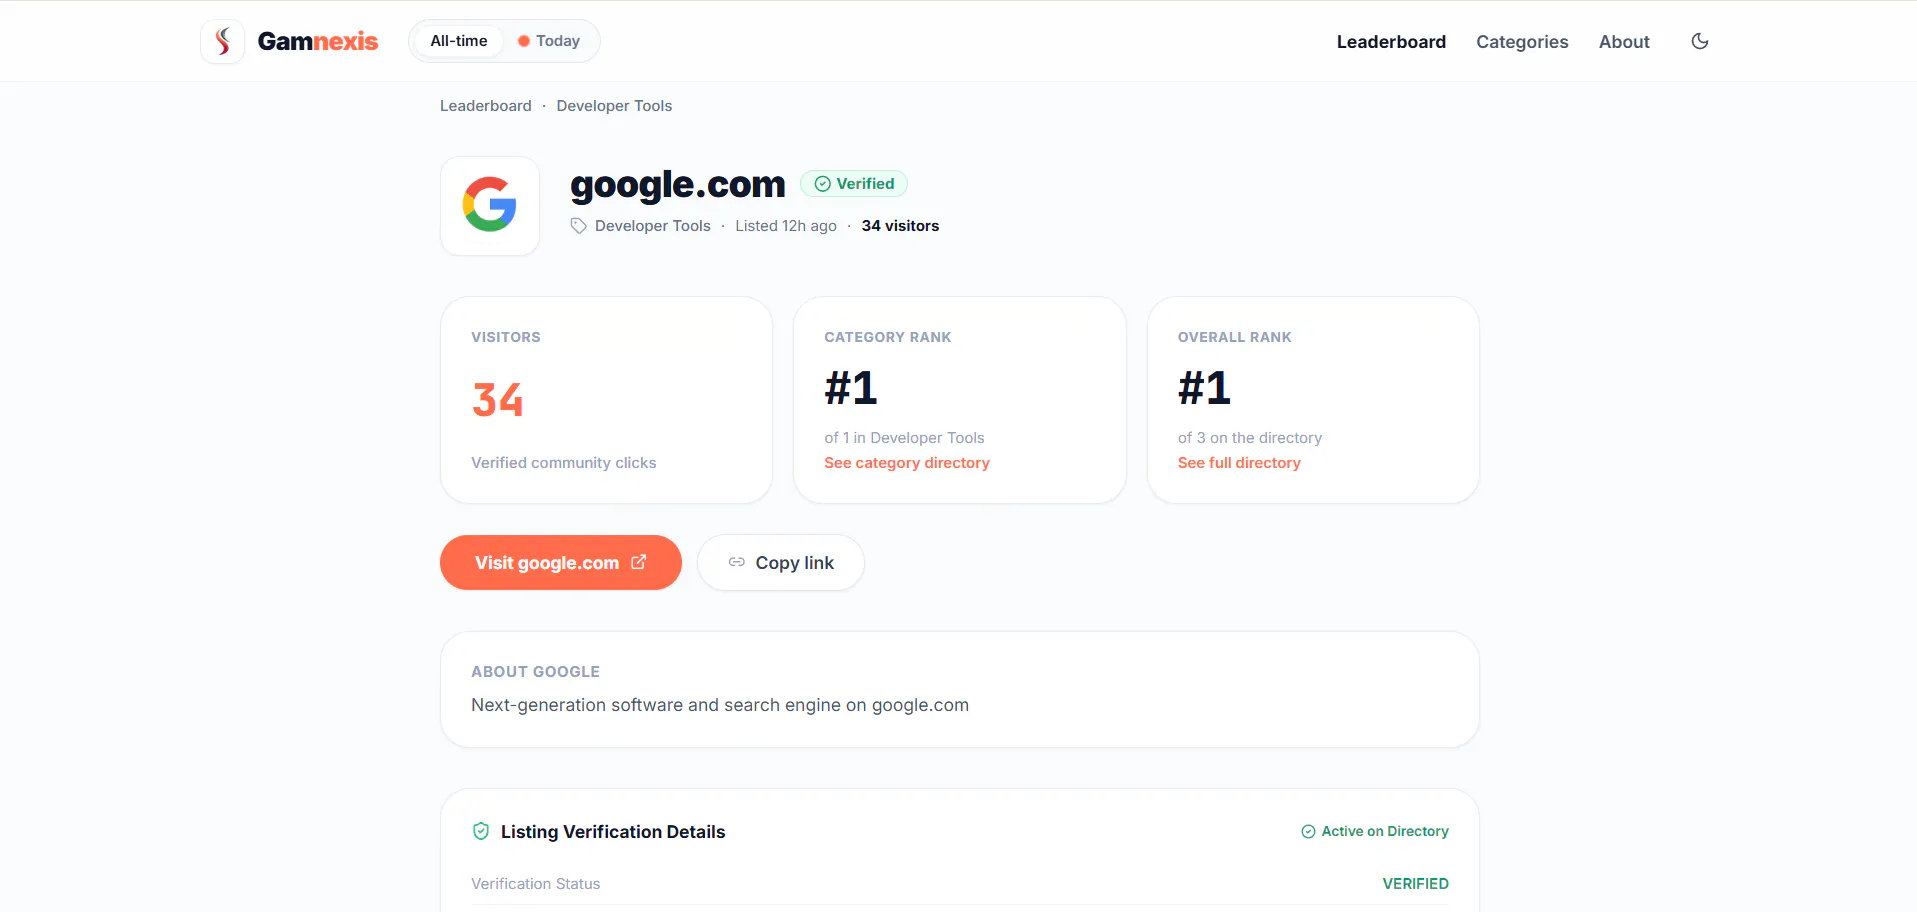Click the google.com heading
The image size is (1917, 912).
click(678, 185)
